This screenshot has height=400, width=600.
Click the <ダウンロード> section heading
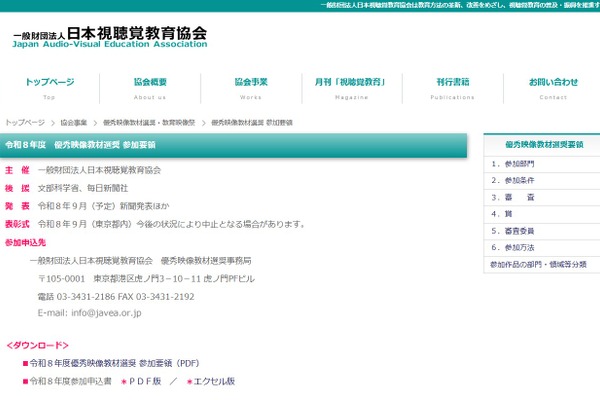coord(37,345)
